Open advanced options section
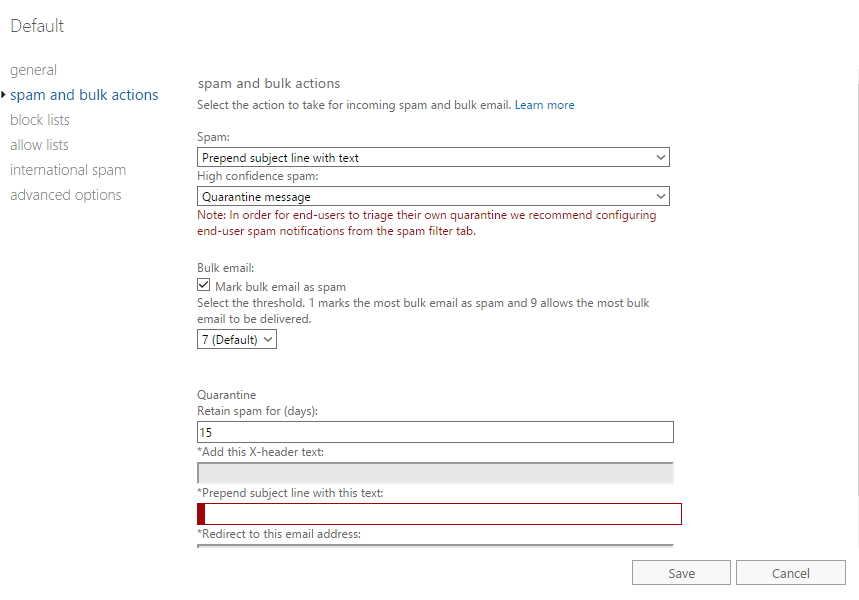Image resolution: width=859 pixels, height=600 pixels. coord(66,195)
